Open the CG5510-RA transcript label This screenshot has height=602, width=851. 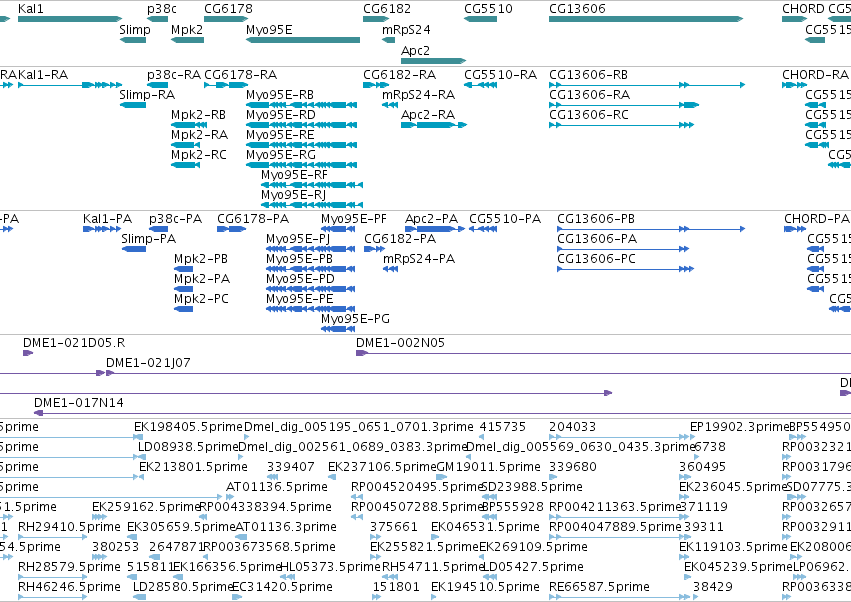(x=500, y=74)
